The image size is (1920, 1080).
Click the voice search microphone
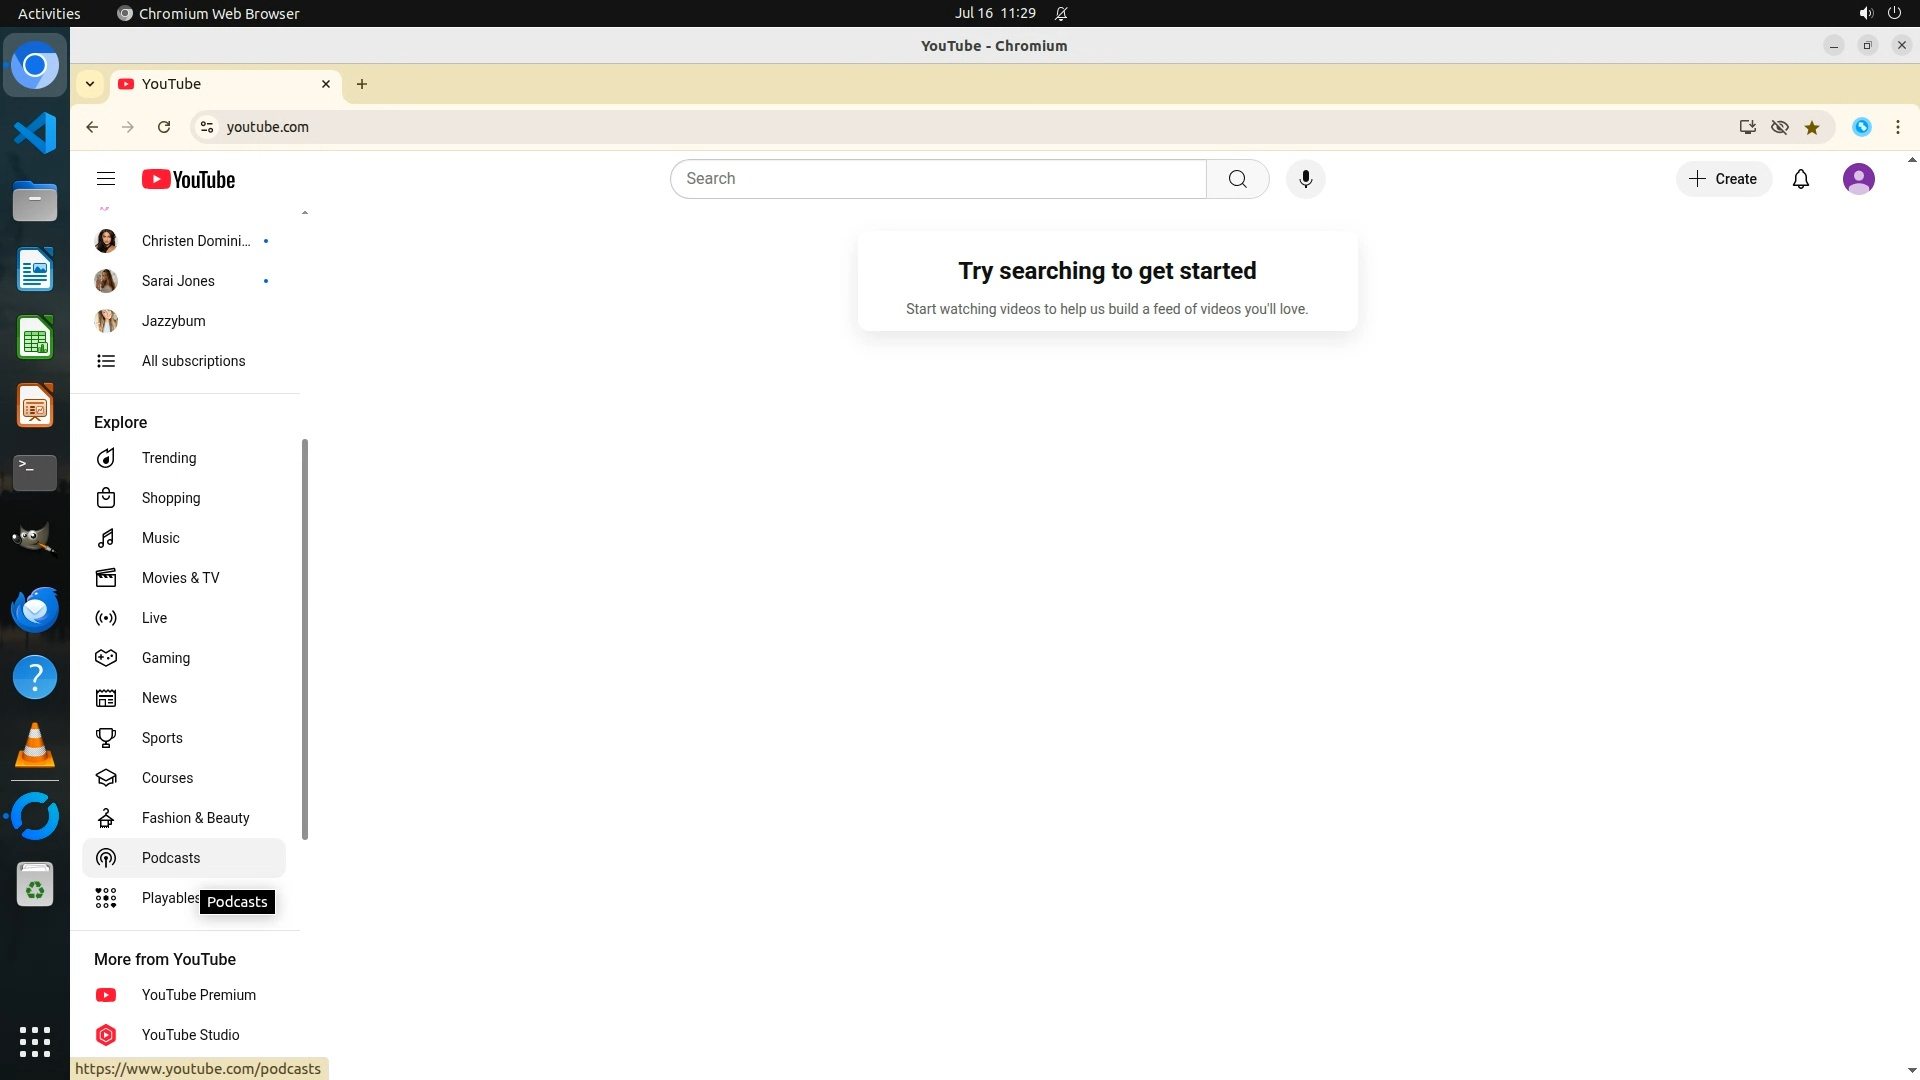pos(1305,179)
